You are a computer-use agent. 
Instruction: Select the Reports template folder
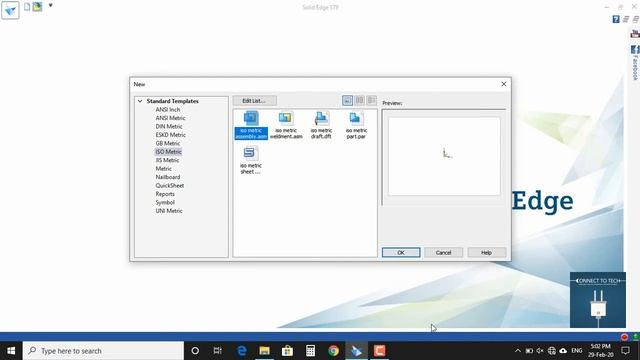point(165,194)
